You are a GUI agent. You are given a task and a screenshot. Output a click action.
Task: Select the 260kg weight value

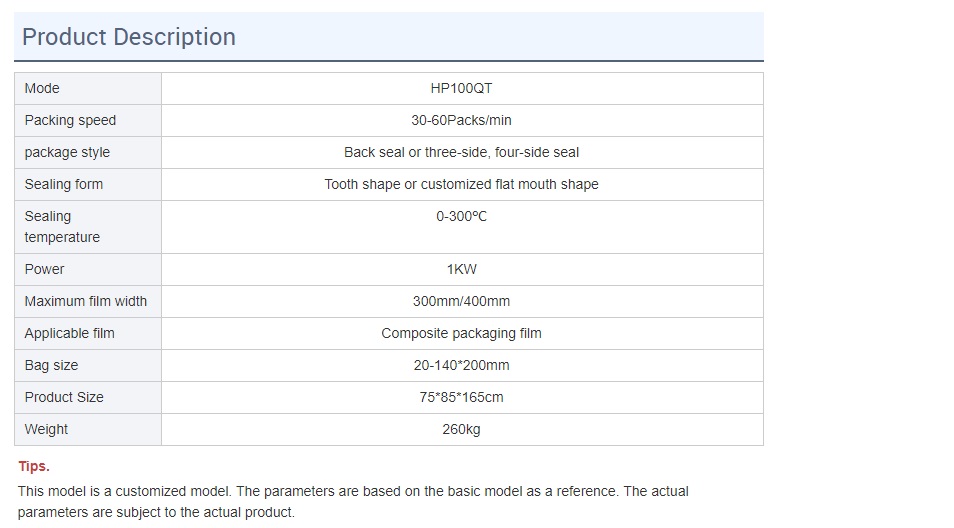tap(461, 429)
